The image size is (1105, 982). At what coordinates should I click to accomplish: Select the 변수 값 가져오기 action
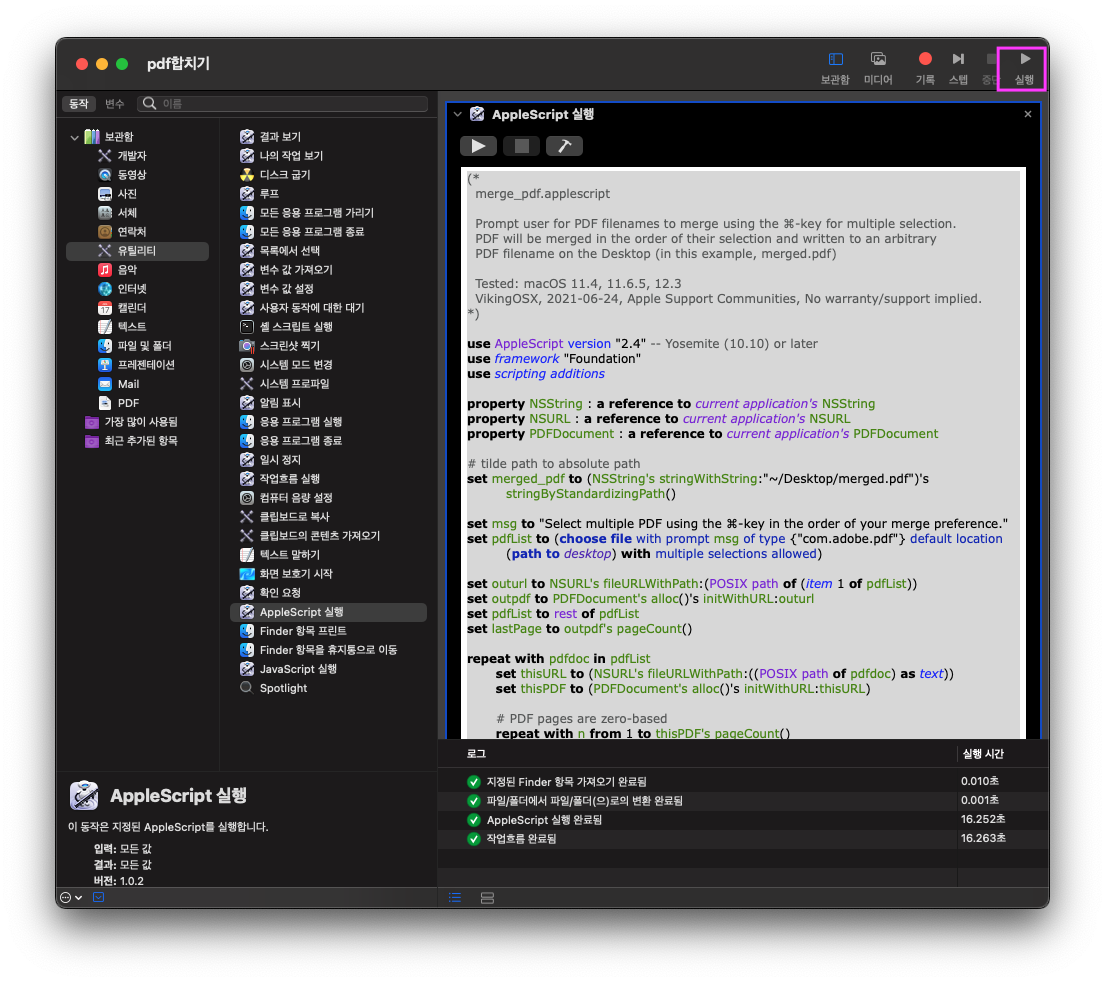(x=296, y=270)
